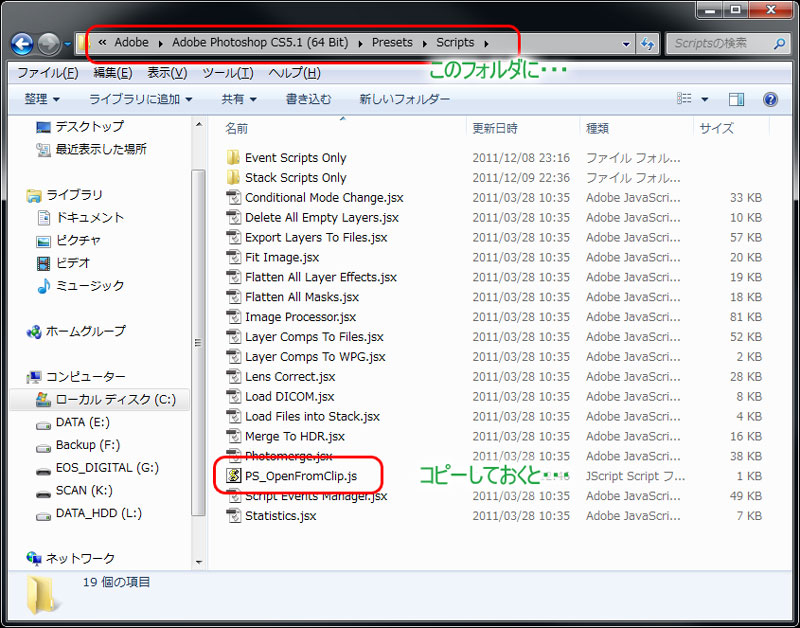Click the 新しいフォルダー button
The height and width of the screenshot is (628, 800).
click(x=405, y=99)
